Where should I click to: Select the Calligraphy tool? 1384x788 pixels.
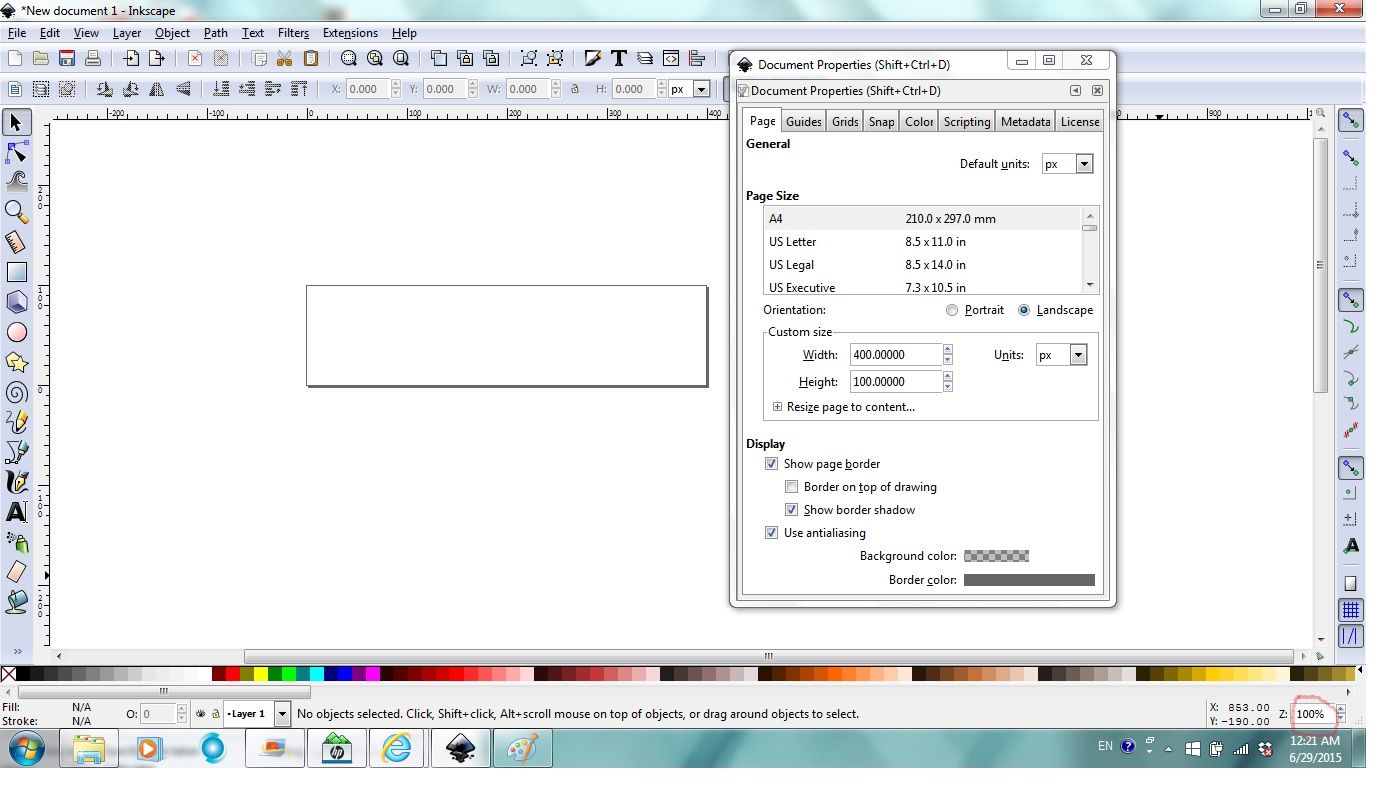(x=17, y=482)
